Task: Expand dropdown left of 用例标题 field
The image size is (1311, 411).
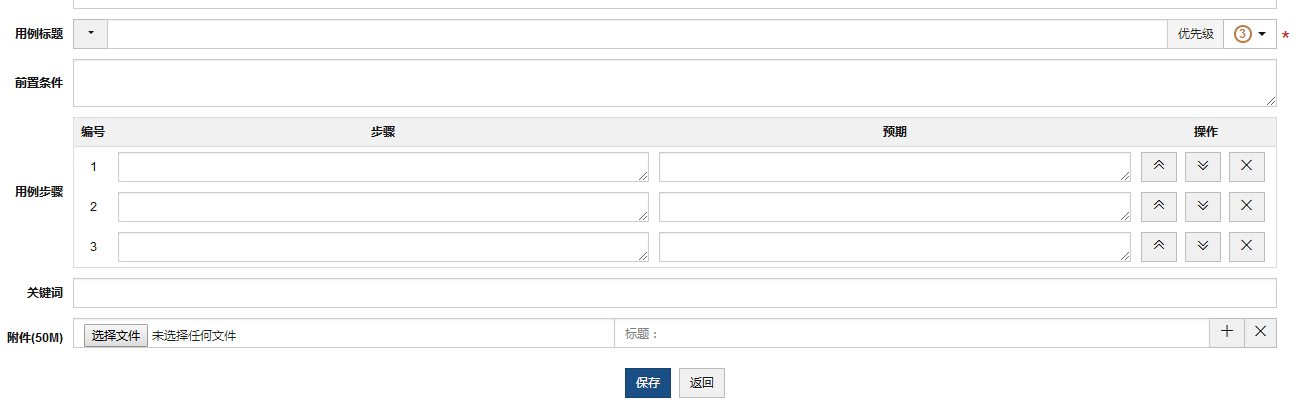Action: point(90,34)
